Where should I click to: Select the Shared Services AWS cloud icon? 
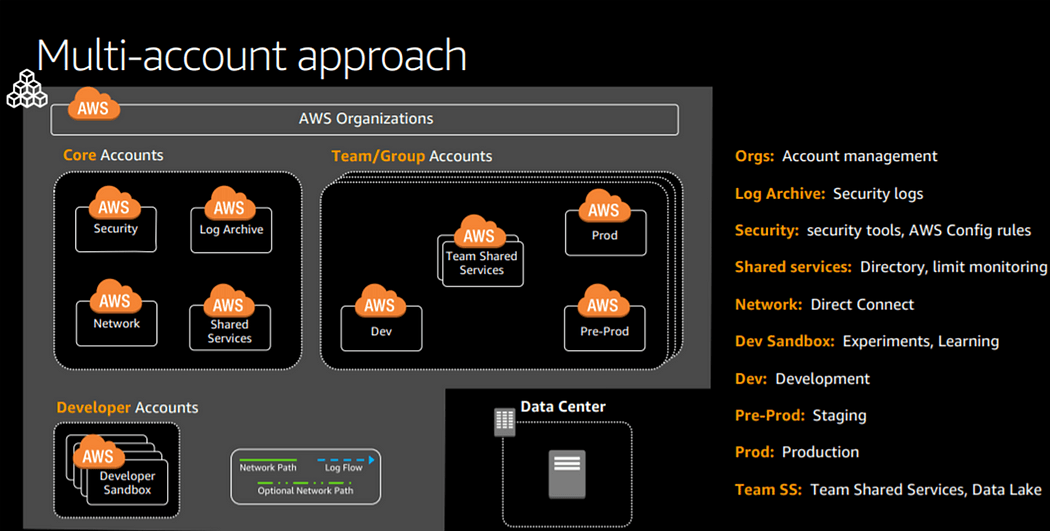pyautogui.click(x=228, y=303)
